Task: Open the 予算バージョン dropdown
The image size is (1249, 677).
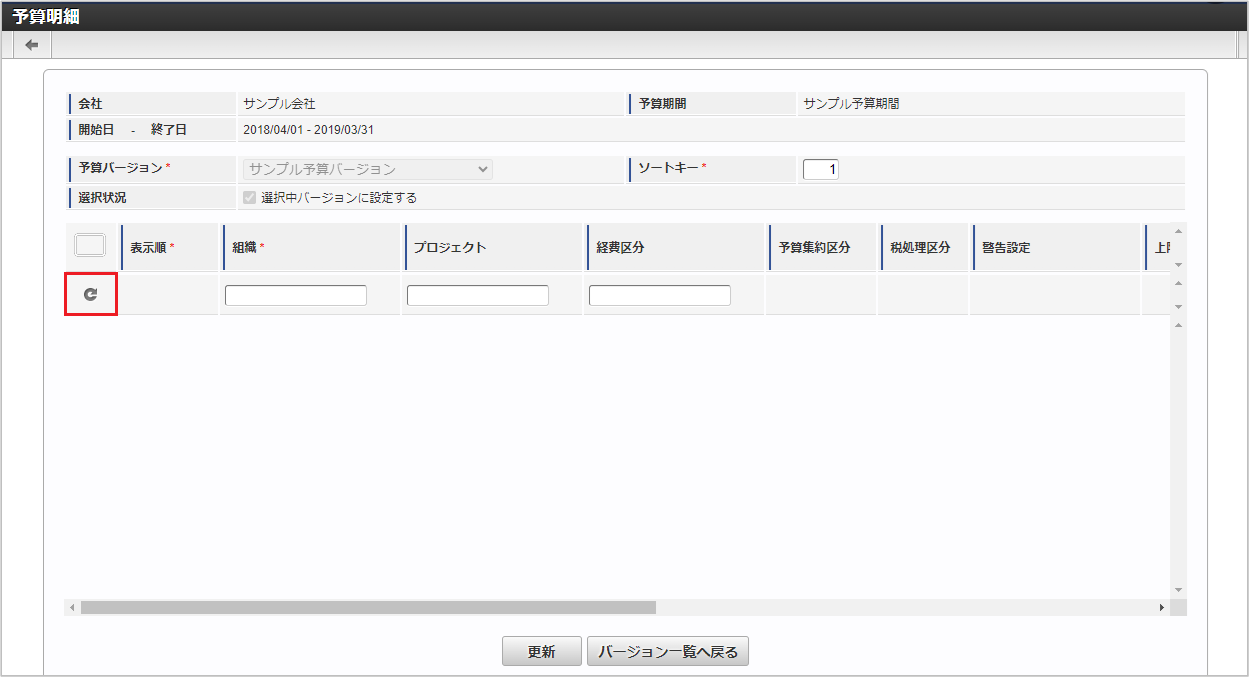Action: point(368,169)
